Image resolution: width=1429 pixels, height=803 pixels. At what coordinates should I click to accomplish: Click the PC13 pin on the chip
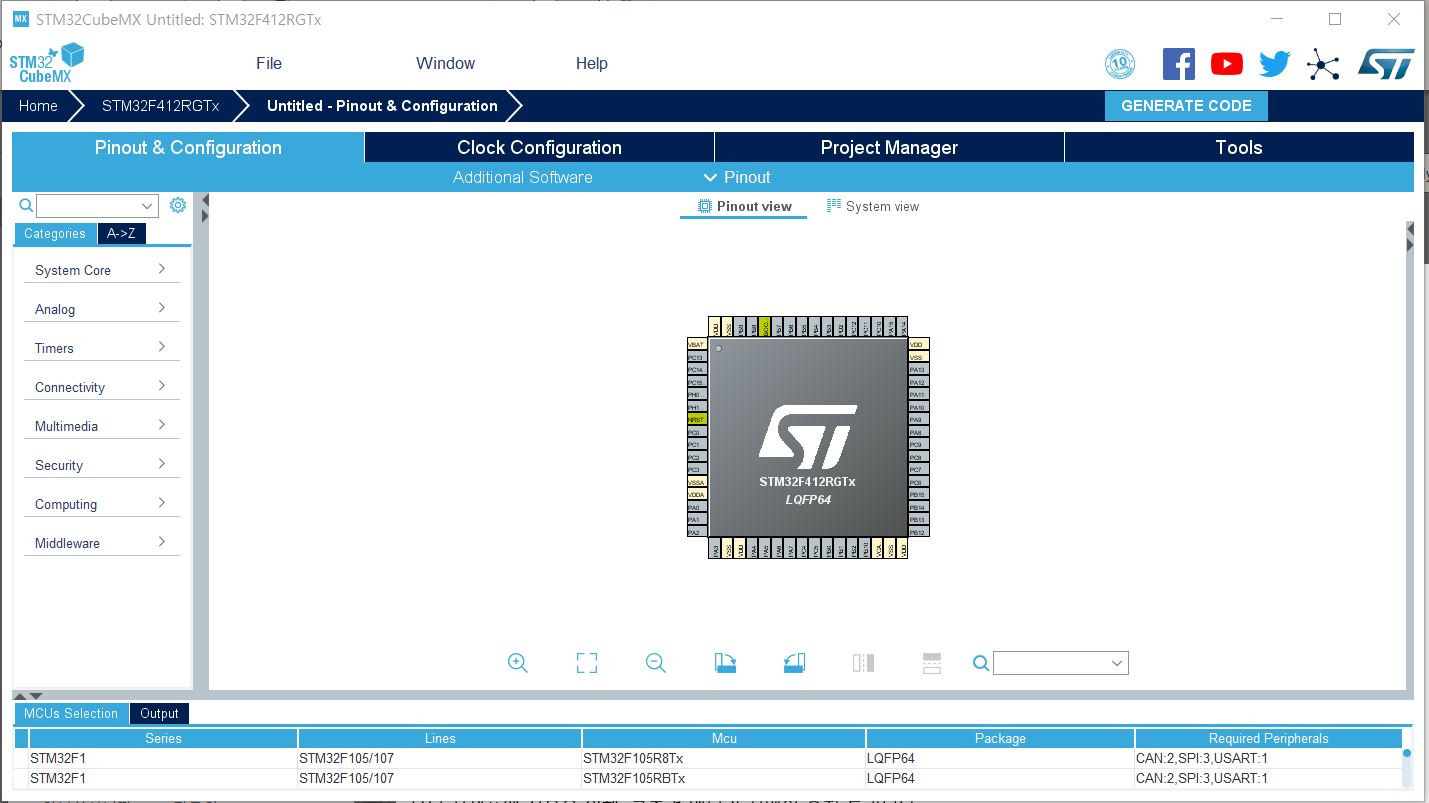pyautogui.click(x=697, y=357)
